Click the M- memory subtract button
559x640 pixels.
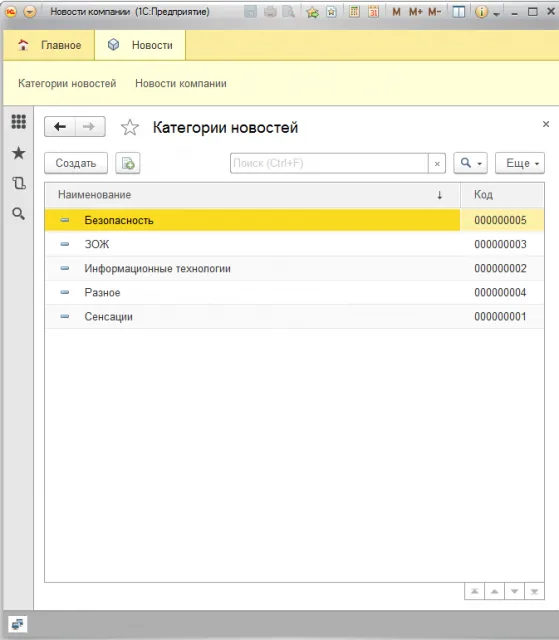coord(435,12)
